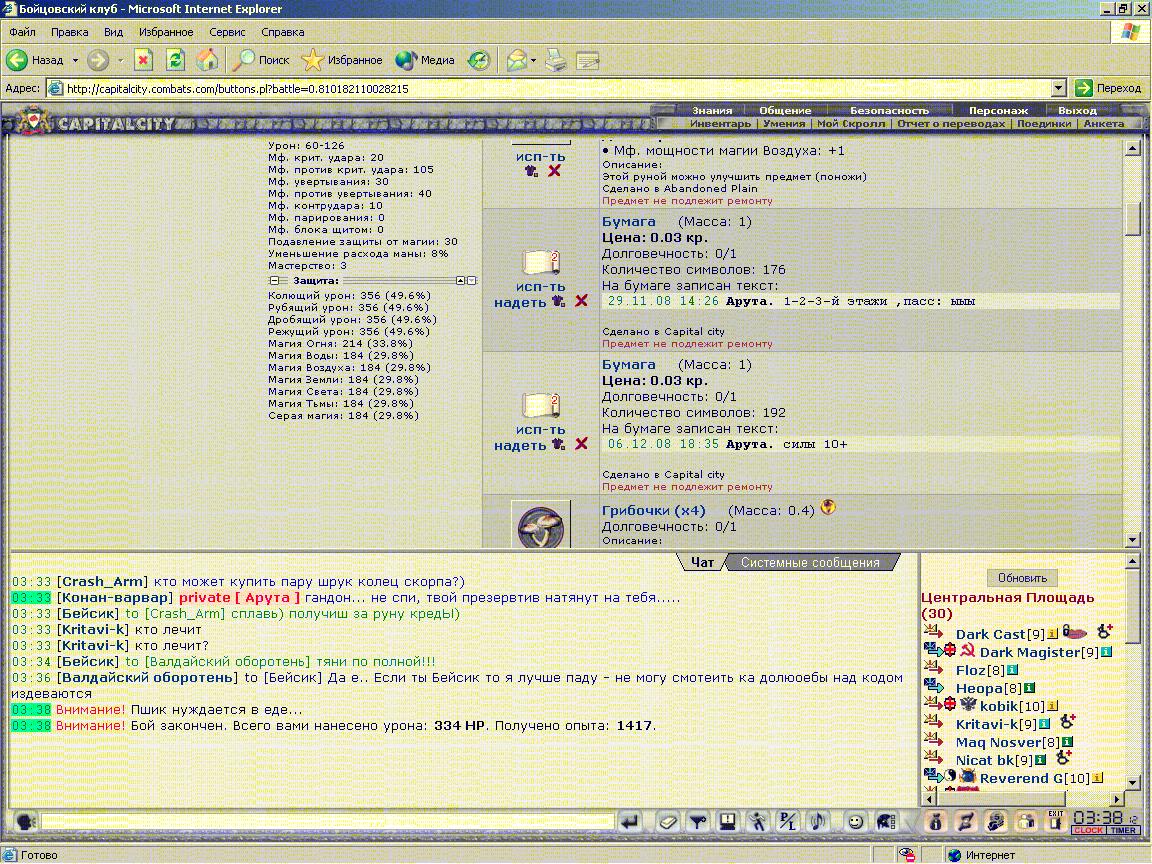The height and width of the screenshot is (864, 1152).
Task: Click the chat filter funnel icon
Action: point(697,821)
